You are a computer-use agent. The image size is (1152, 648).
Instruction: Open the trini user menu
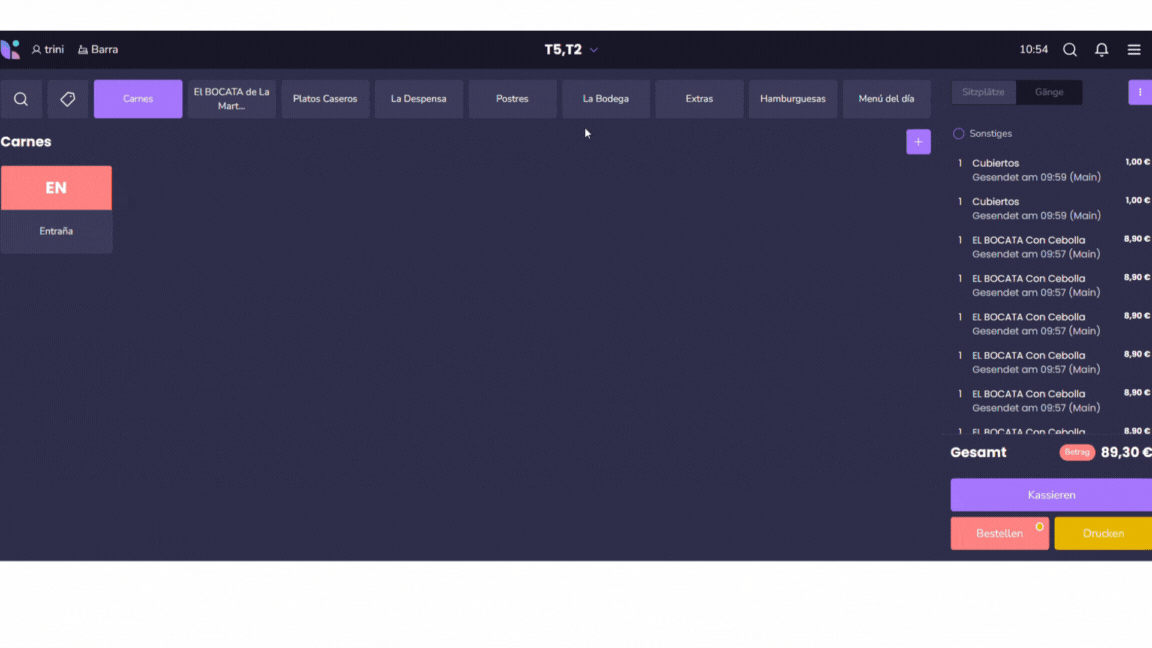pyautogui.click(x=47, y=50)
